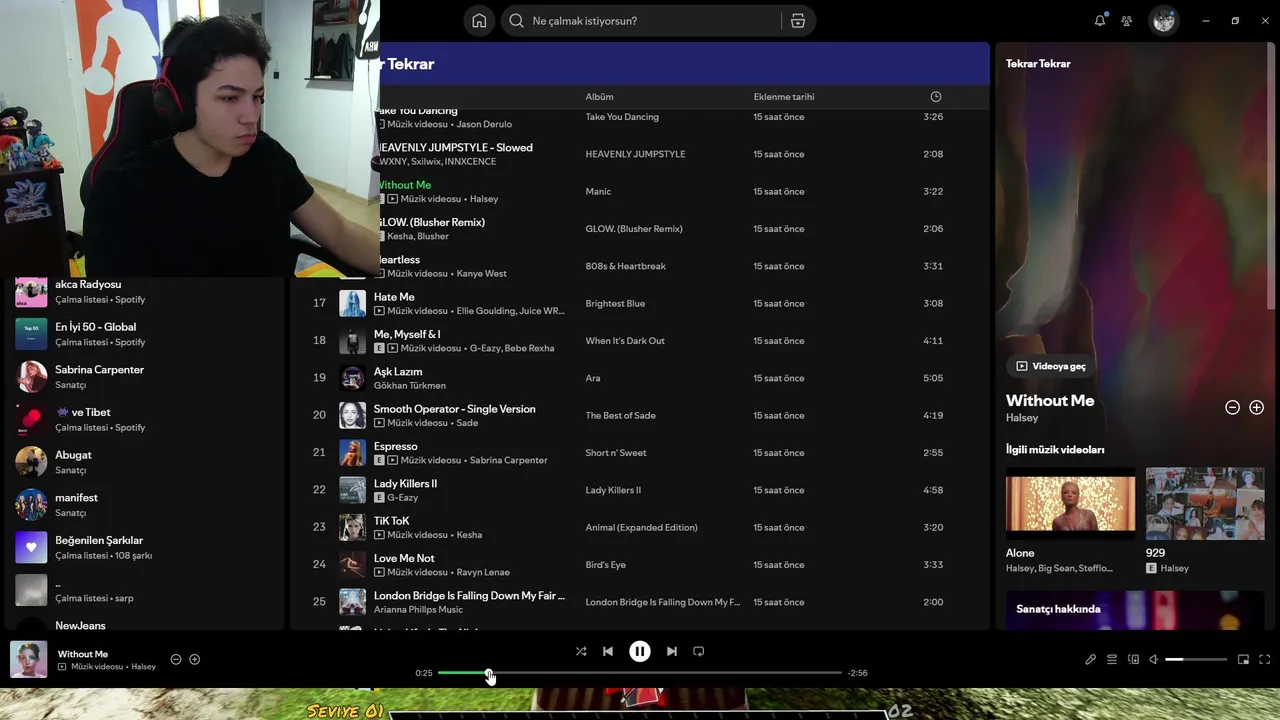The height and width of the screenshot is (720, 1280).
Task: Open the Tekrar Tekrar panel title
Action: pyautogui.click(x=1038, y=63)
